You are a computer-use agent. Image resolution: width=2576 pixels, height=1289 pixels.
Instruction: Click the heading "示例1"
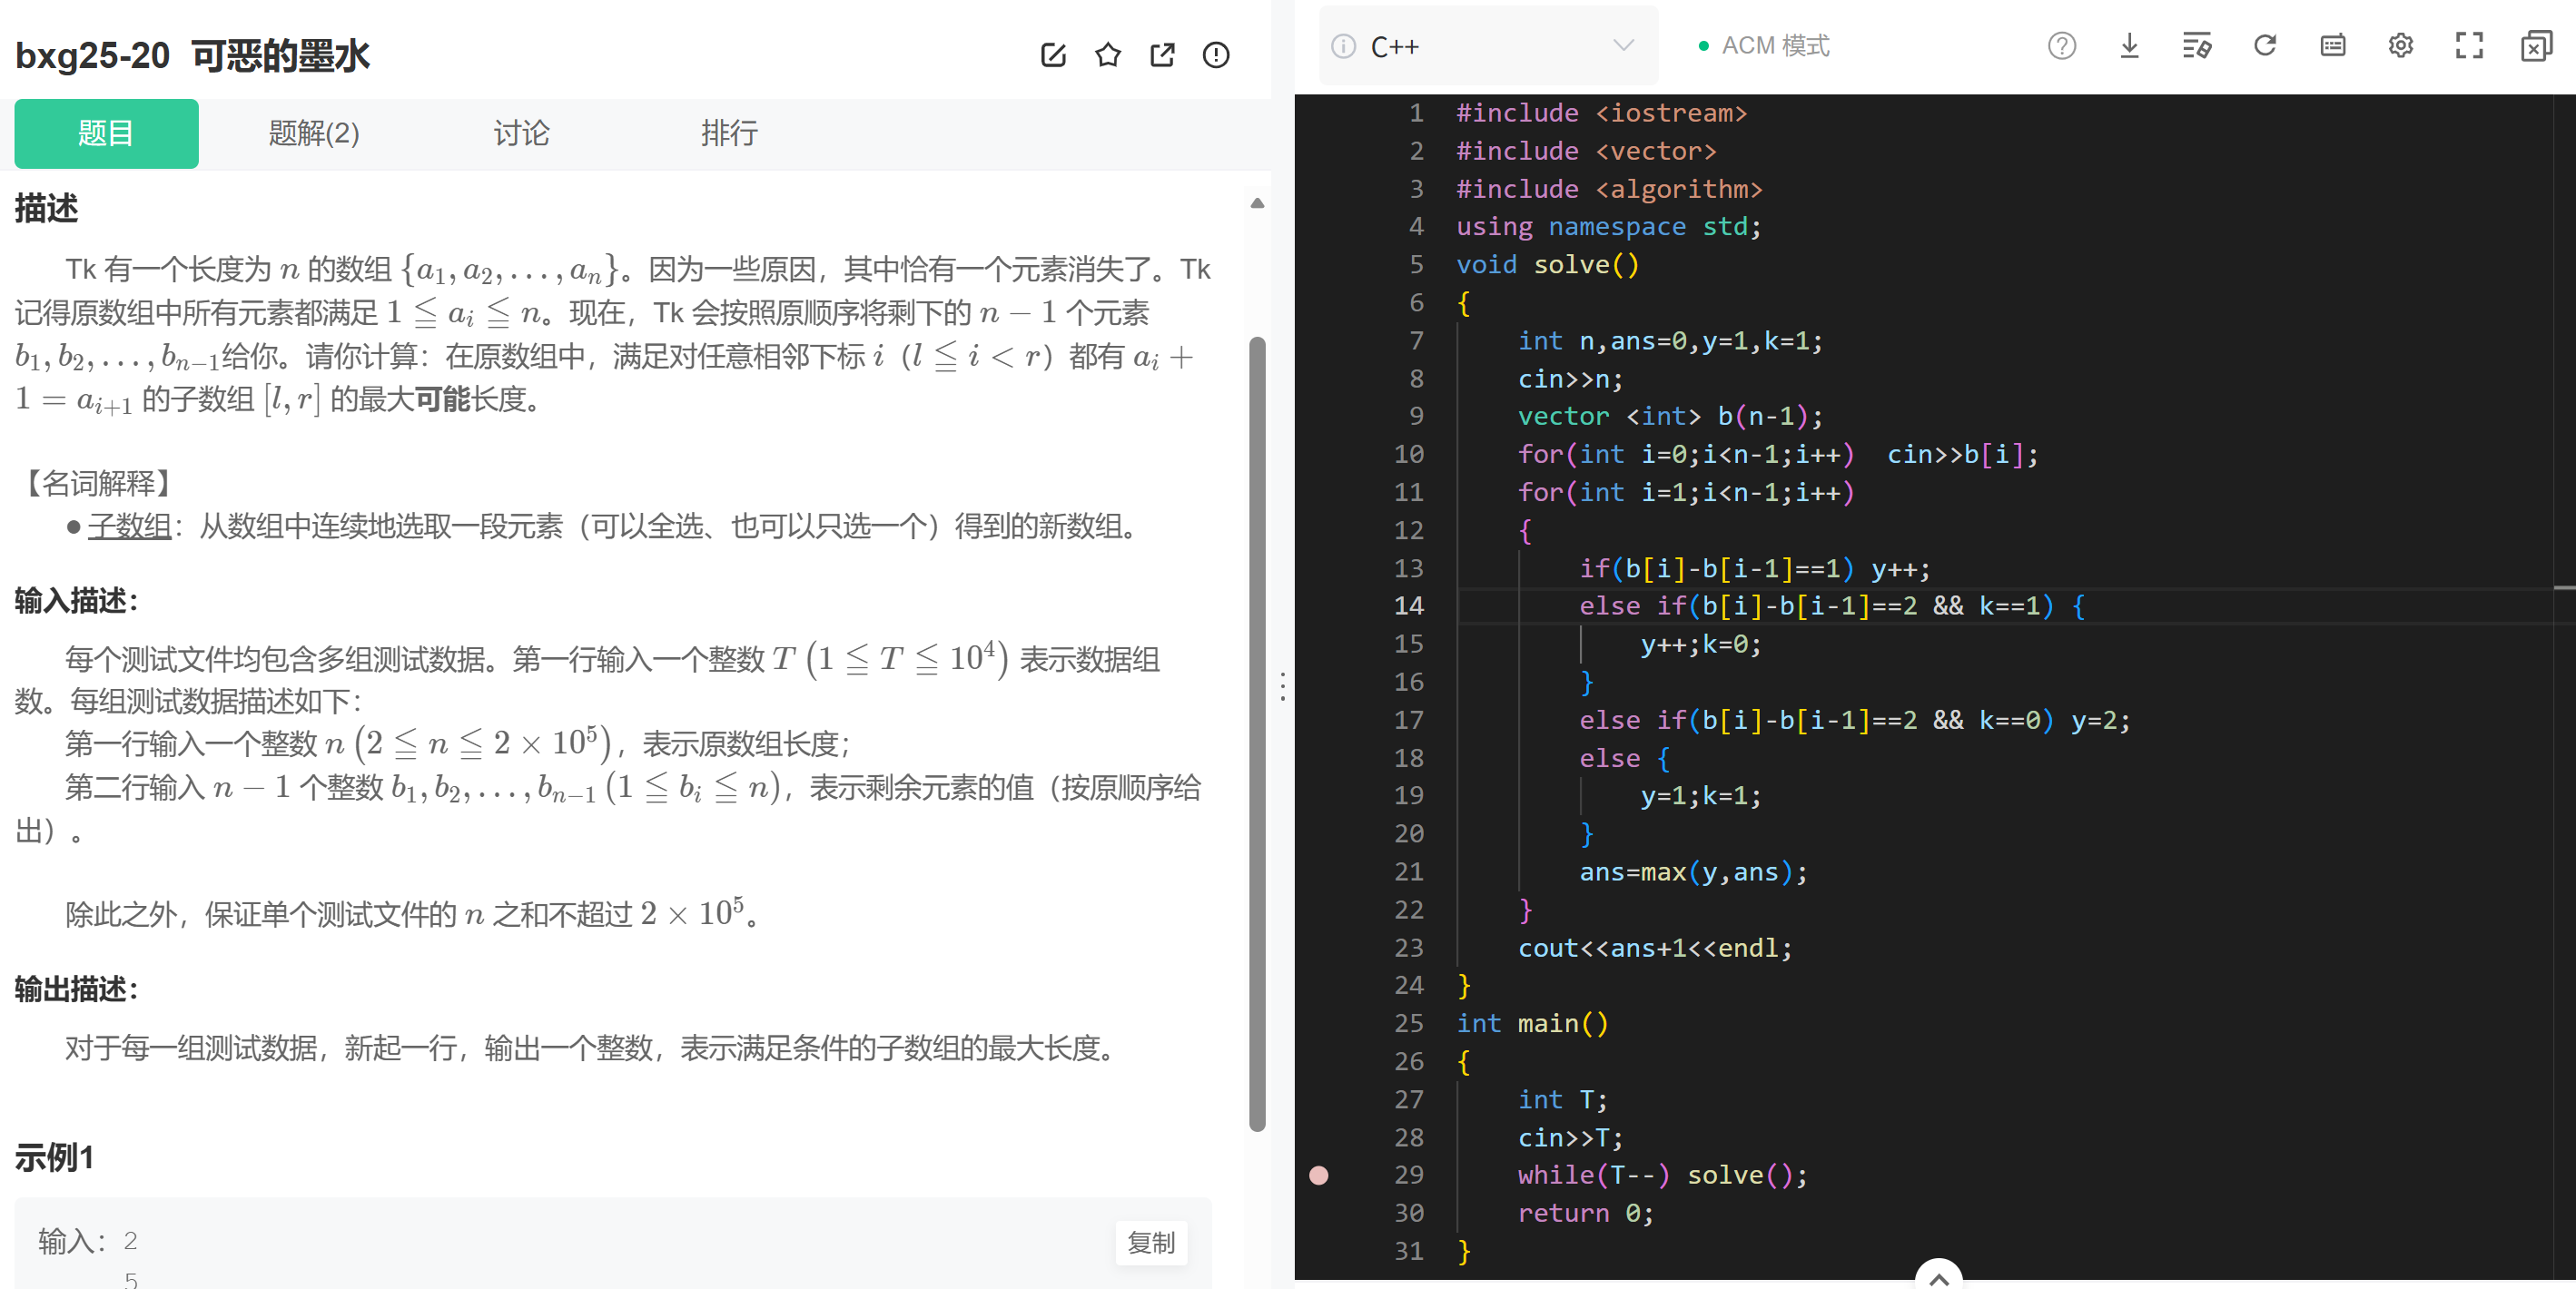(x=54, y=1158)
